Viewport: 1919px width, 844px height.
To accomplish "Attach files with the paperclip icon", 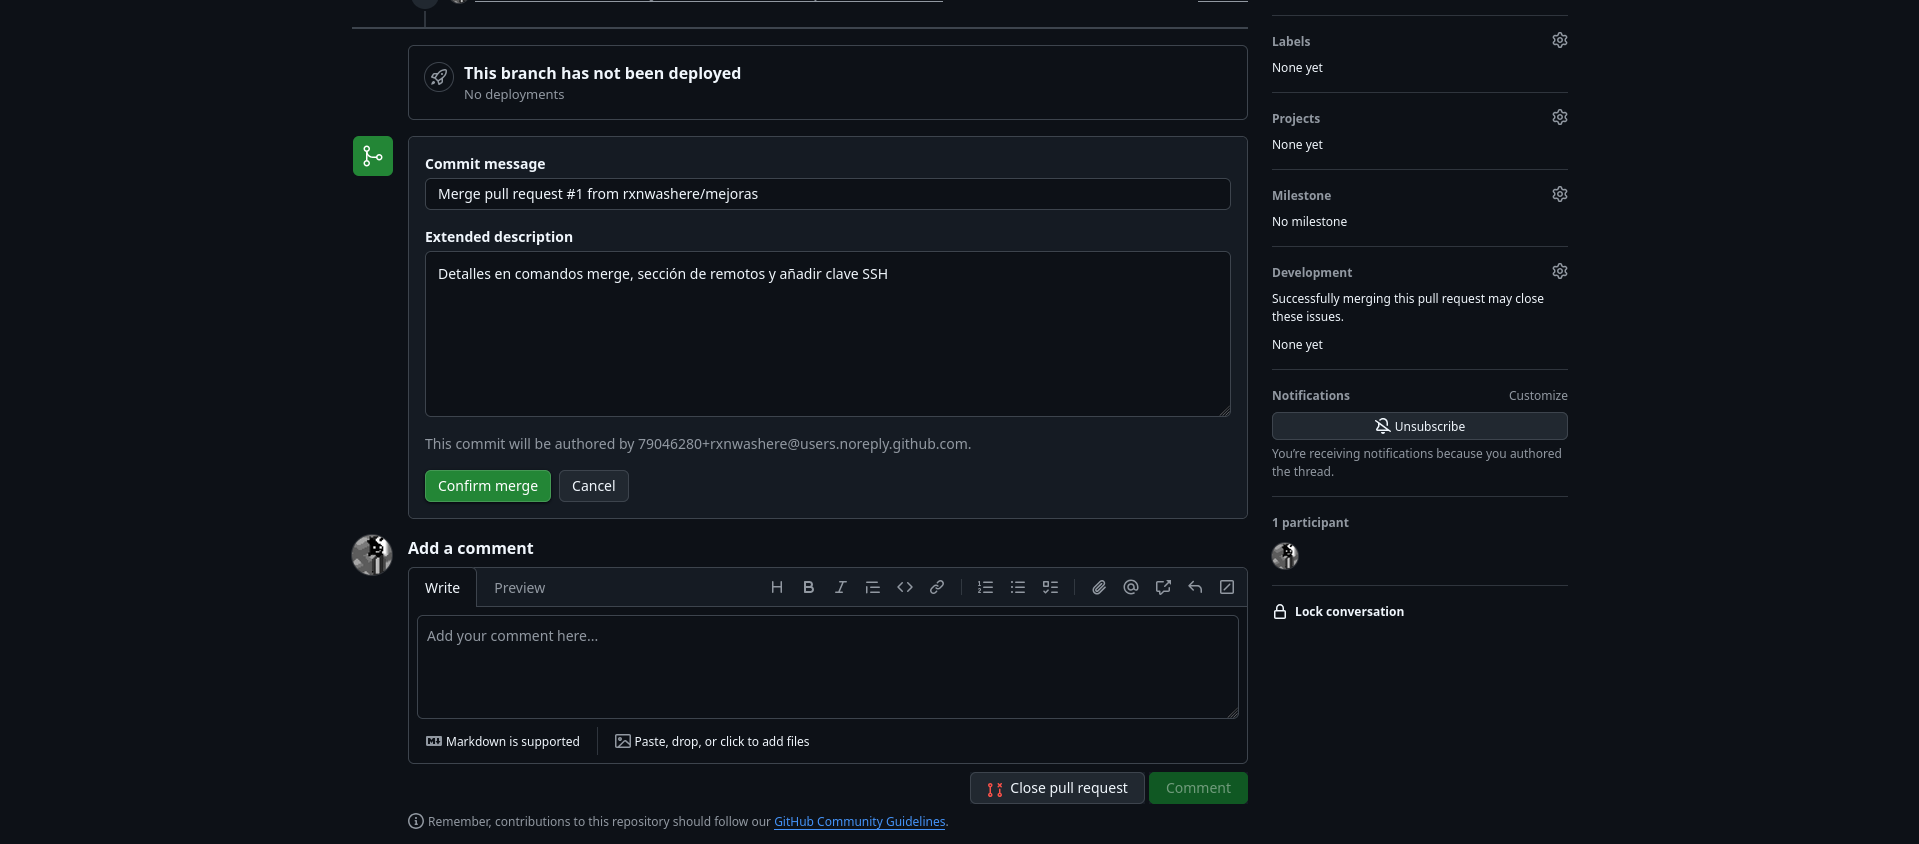I will pos(1098,588).
